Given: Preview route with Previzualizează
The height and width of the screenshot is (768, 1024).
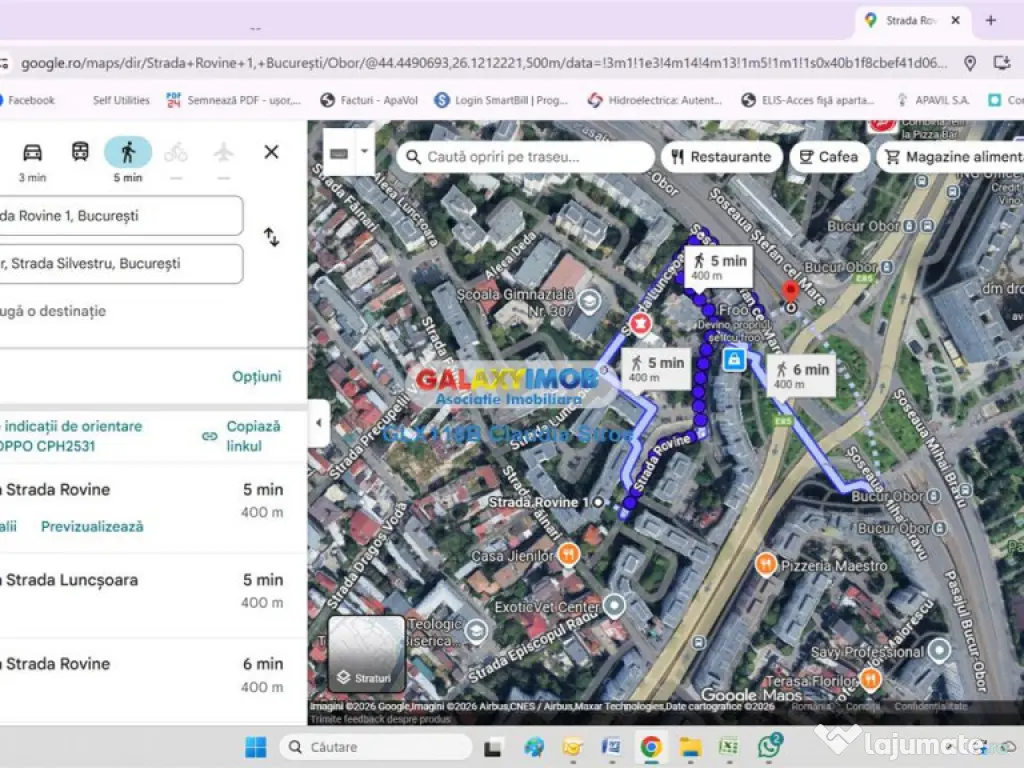Looking at the screenshot, I should coord(92,526).
